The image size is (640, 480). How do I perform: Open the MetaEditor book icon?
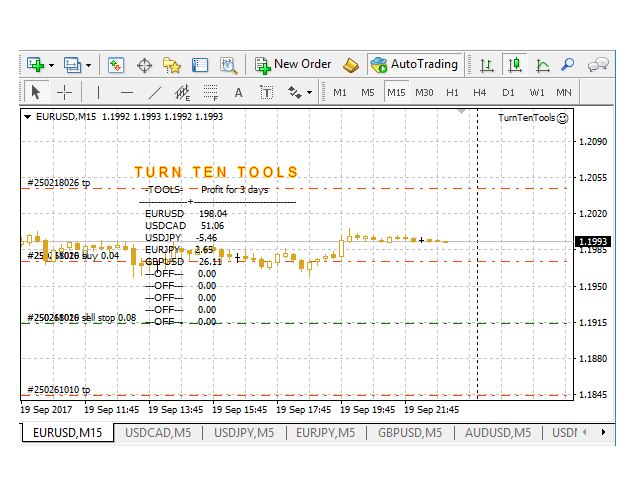click(x=350, y=65)
